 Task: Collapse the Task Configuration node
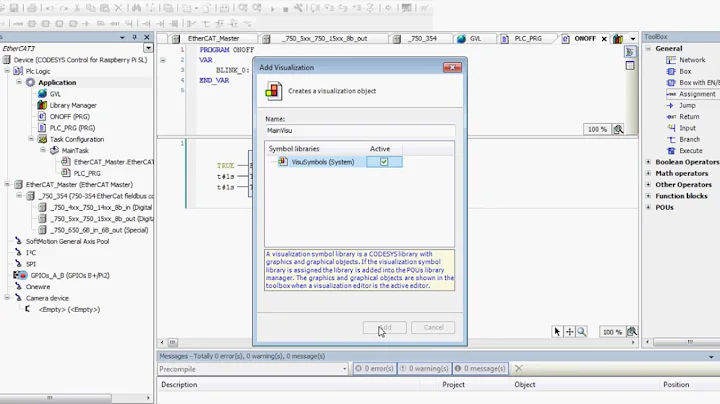pos(31,139)
